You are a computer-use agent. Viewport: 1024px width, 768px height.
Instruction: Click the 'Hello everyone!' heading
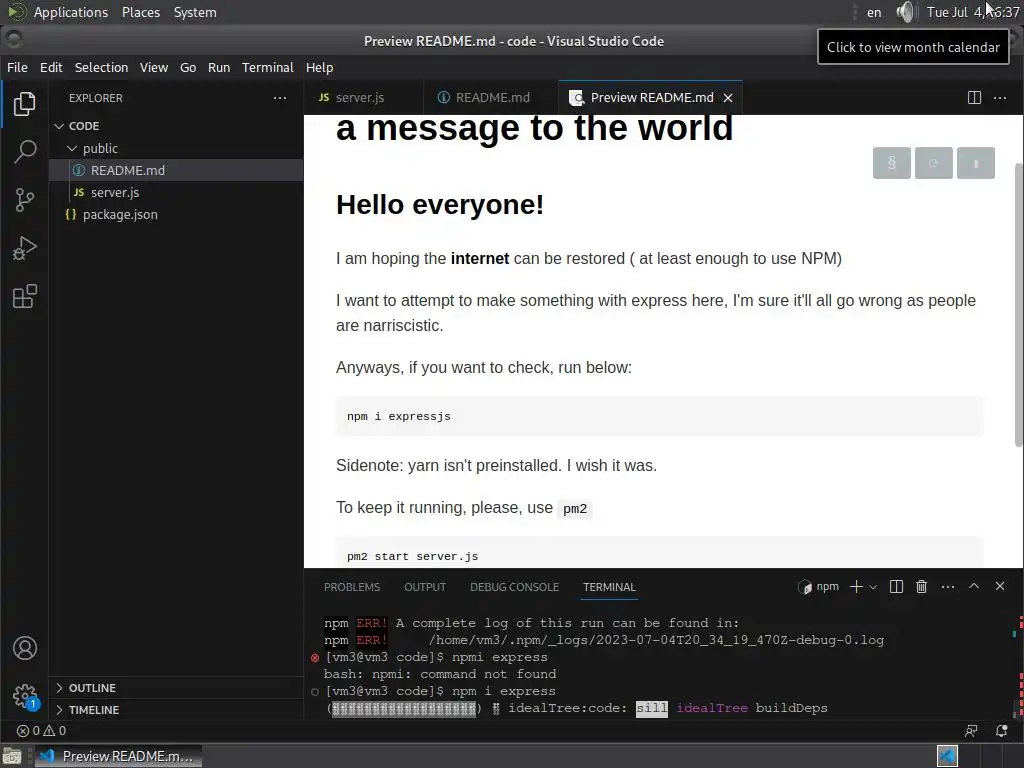pyautogui.click(x=440, y=204)
